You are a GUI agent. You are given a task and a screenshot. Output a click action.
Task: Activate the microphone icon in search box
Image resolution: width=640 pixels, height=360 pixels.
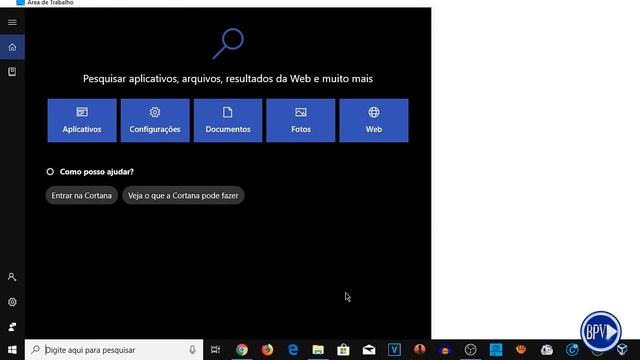192,350
